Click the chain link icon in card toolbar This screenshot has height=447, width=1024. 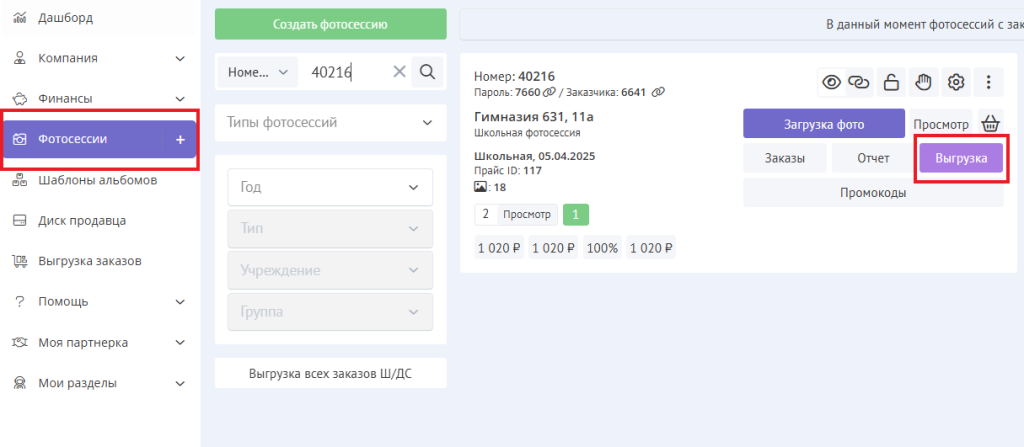[859, 82]
